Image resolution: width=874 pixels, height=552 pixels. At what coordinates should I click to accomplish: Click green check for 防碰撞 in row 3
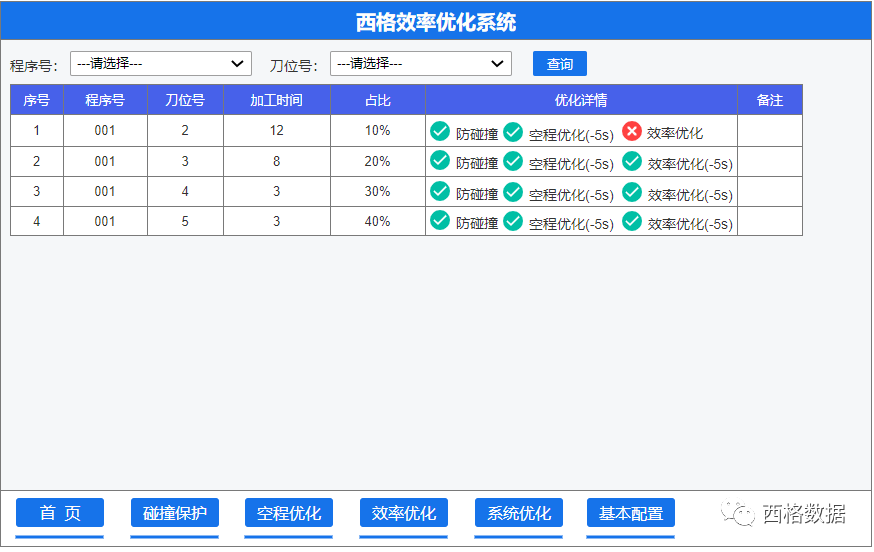[439, 191]
